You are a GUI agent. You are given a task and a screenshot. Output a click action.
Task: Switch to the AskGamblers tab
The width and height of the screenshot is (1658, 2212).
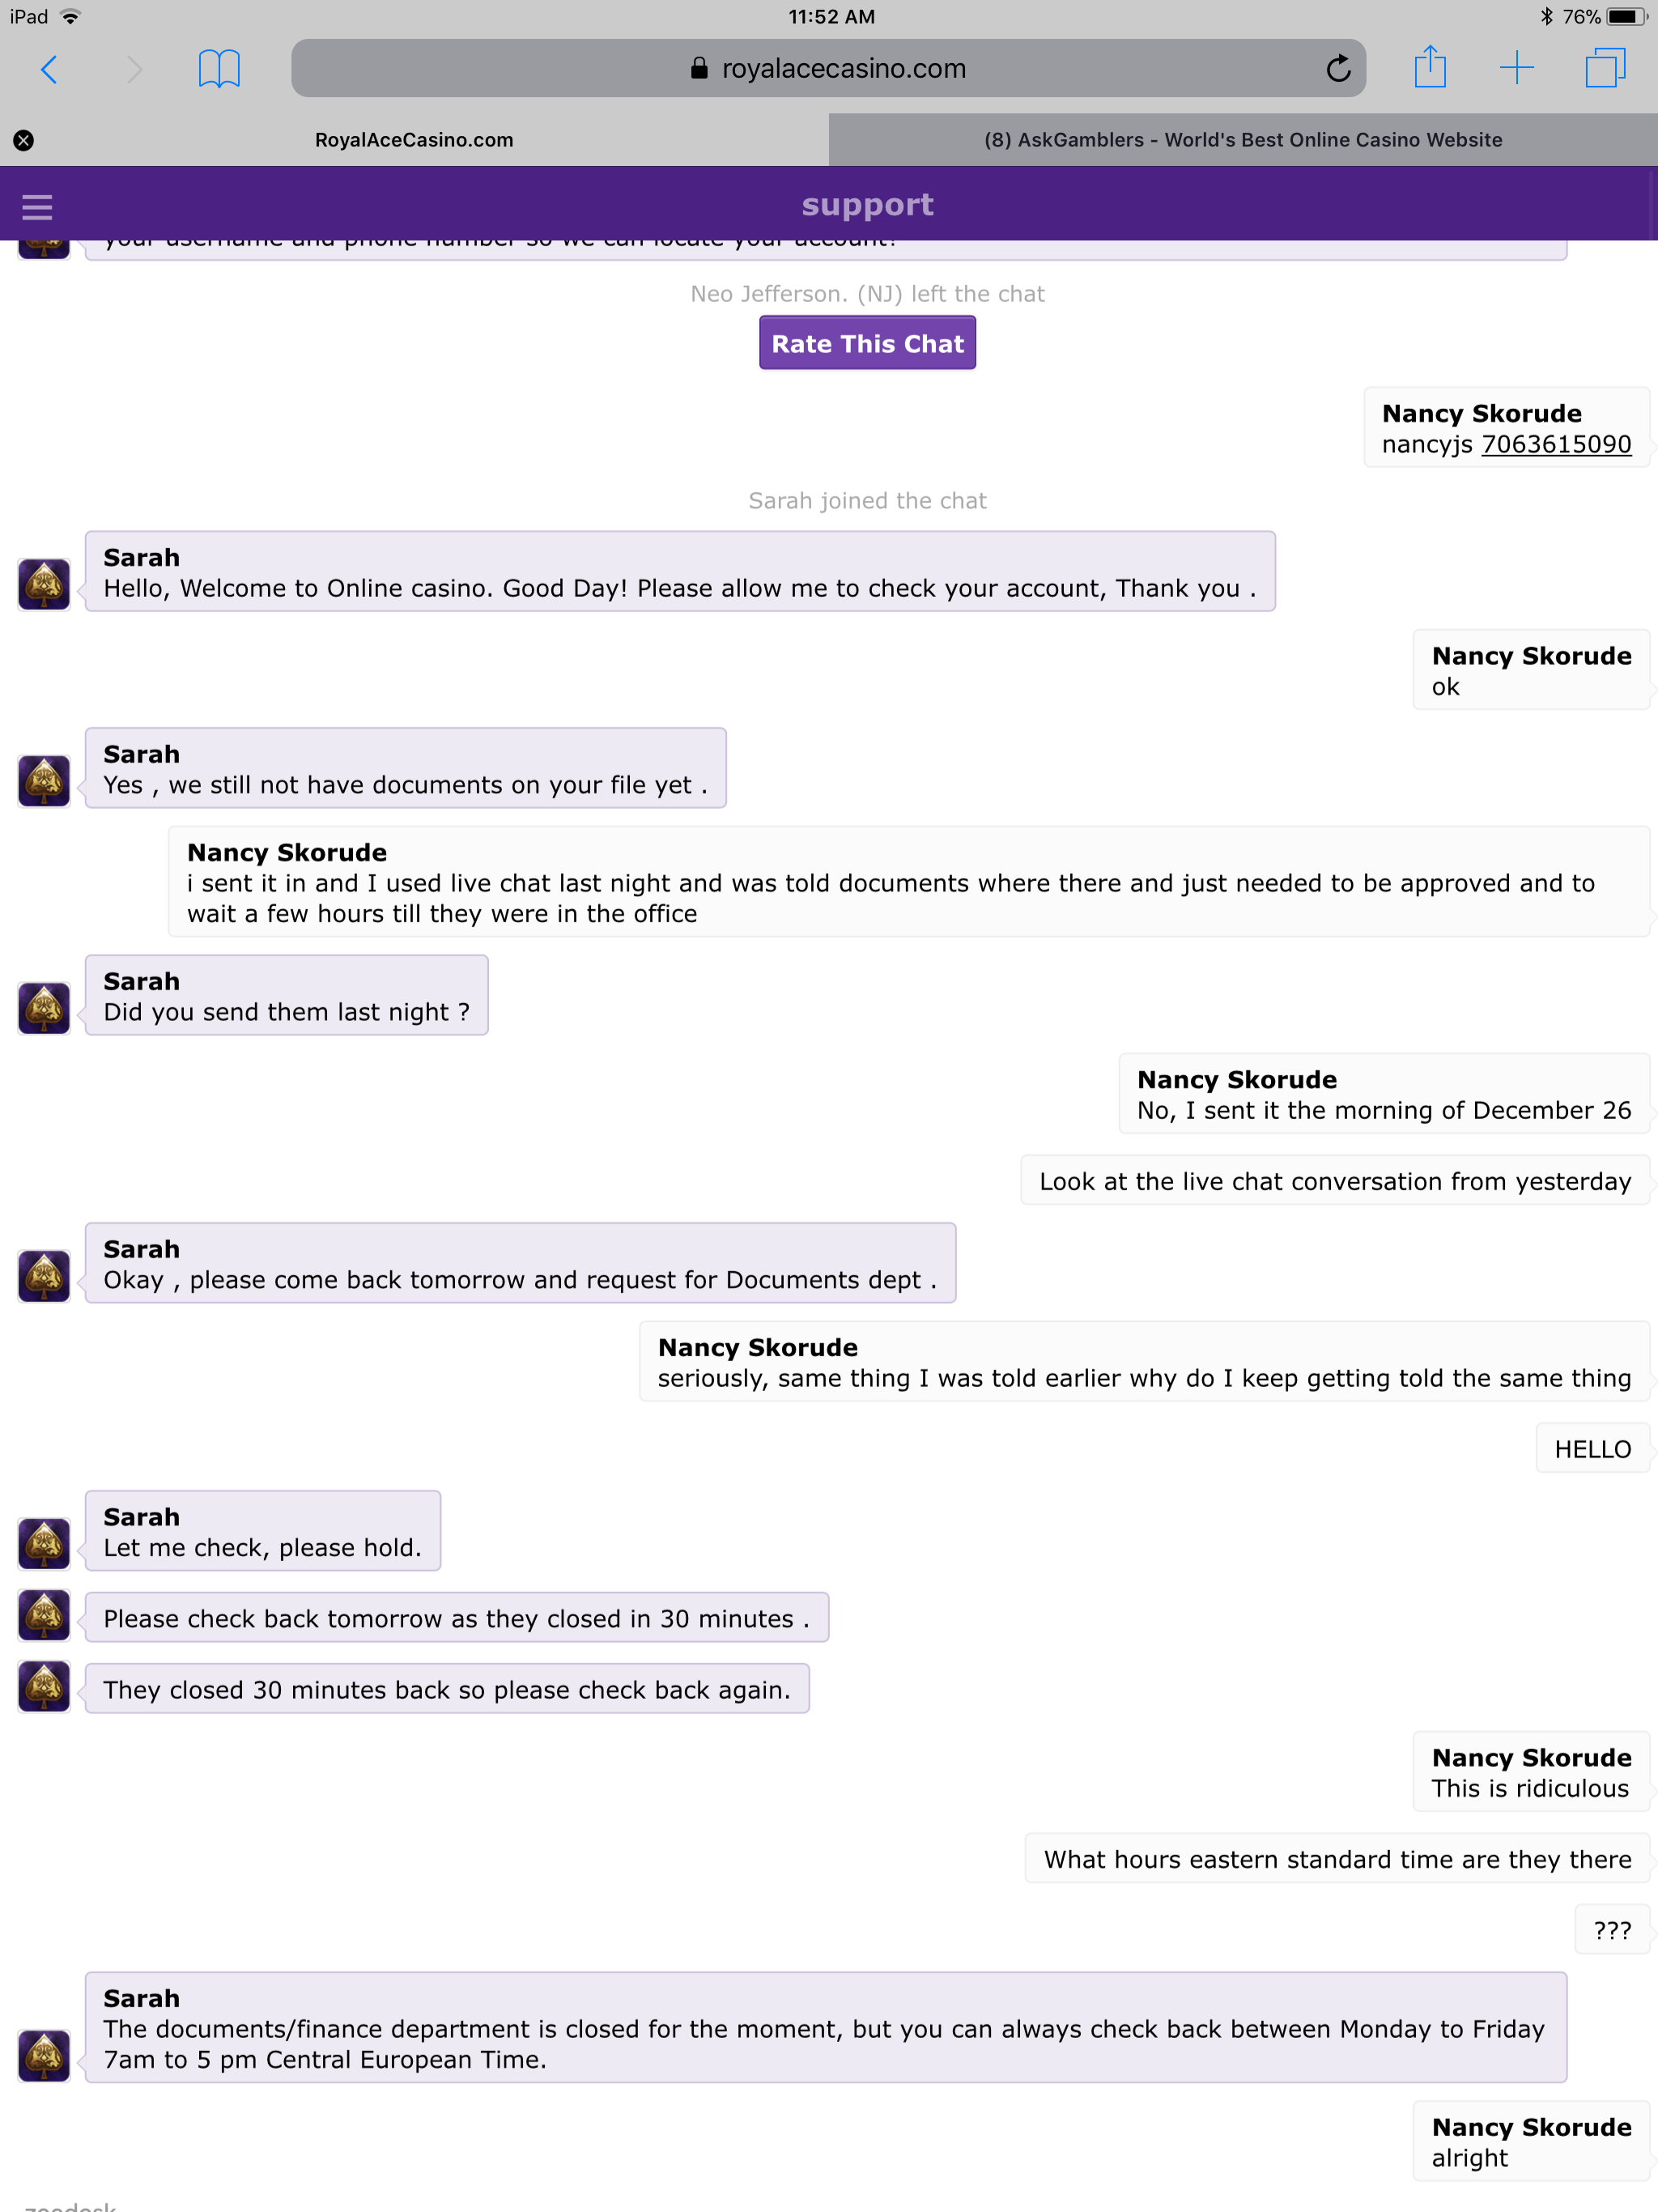[1243, 140]
